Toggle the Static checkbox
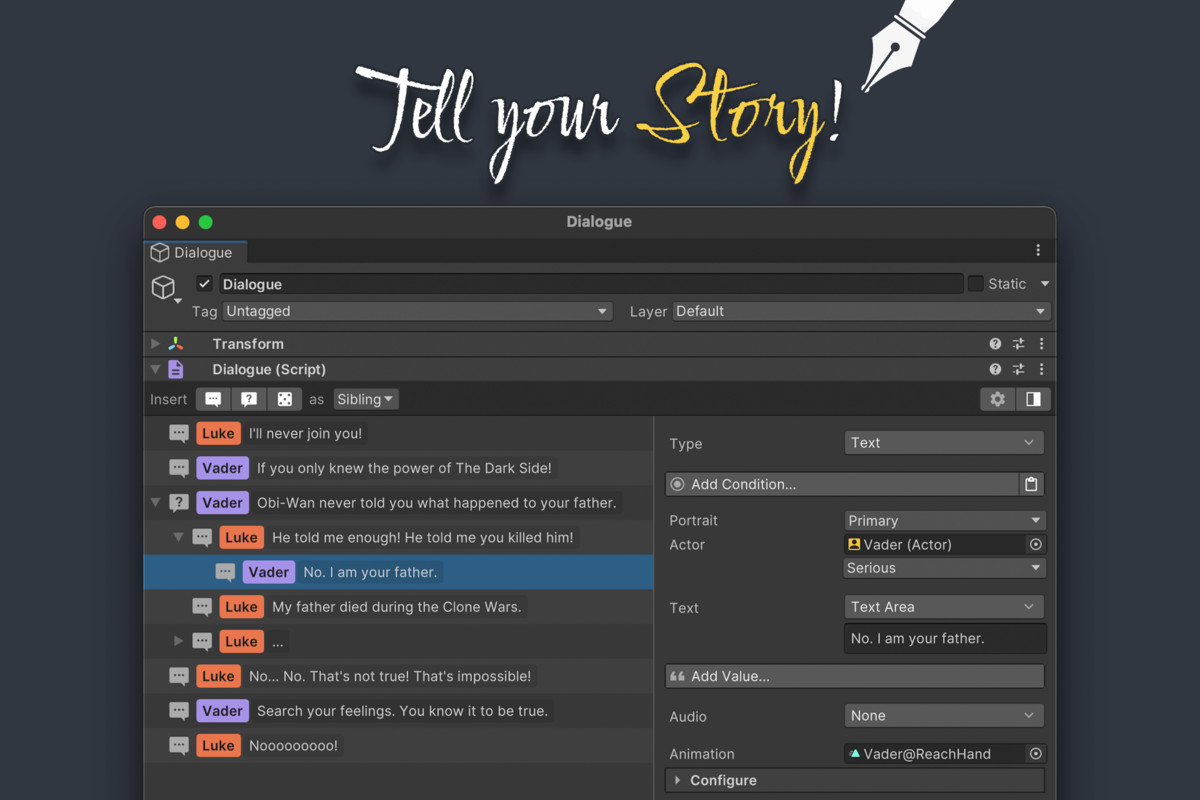1200x800 pixels. click(975, 283)
